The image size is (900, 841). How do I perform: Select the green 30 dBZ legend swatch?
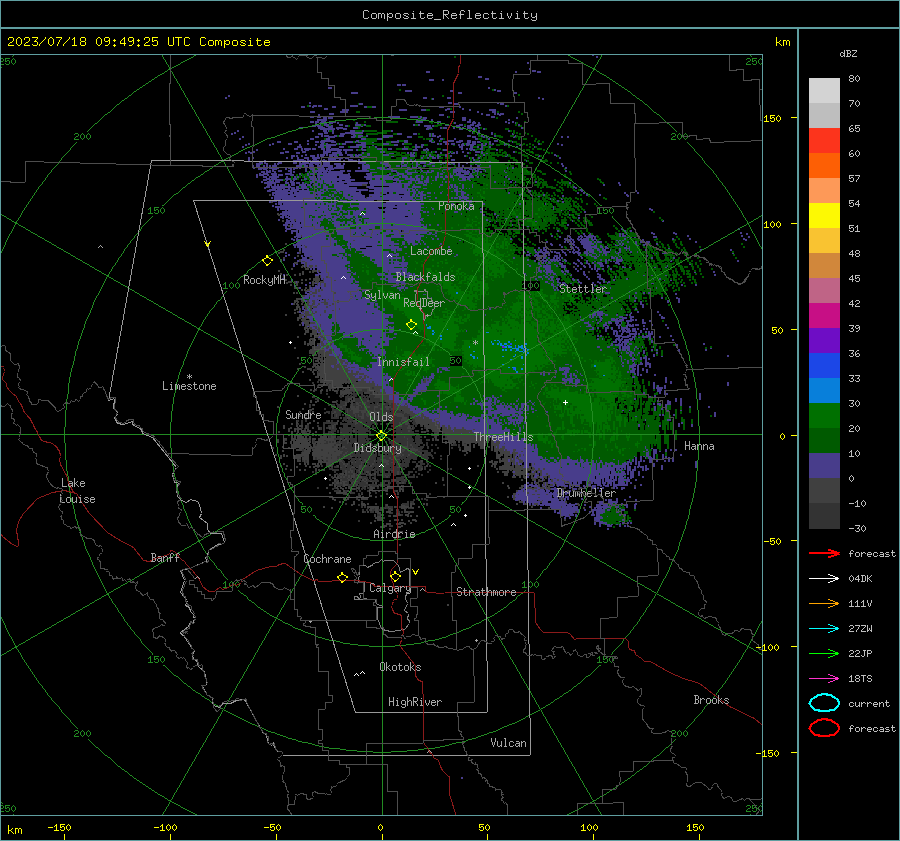(x=824, y=415)
